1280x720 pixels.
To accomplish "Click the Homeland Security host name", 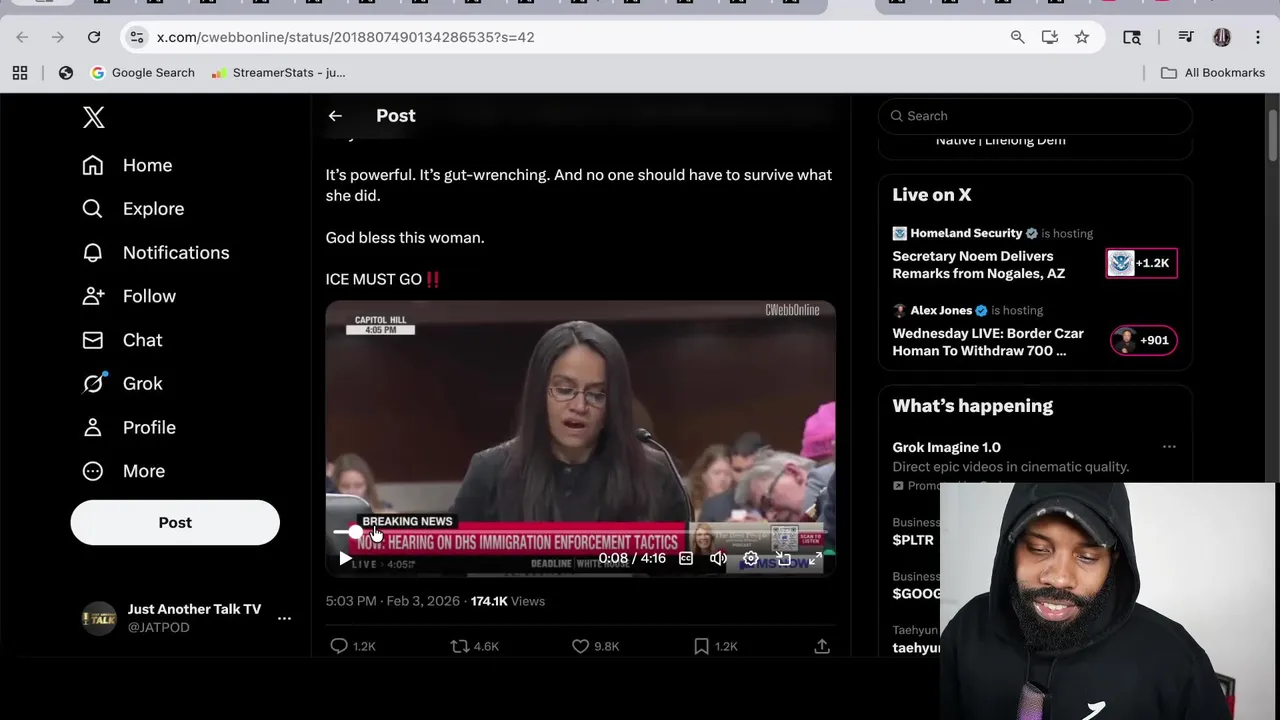I will pyautogui.click(x=966, y=233).
